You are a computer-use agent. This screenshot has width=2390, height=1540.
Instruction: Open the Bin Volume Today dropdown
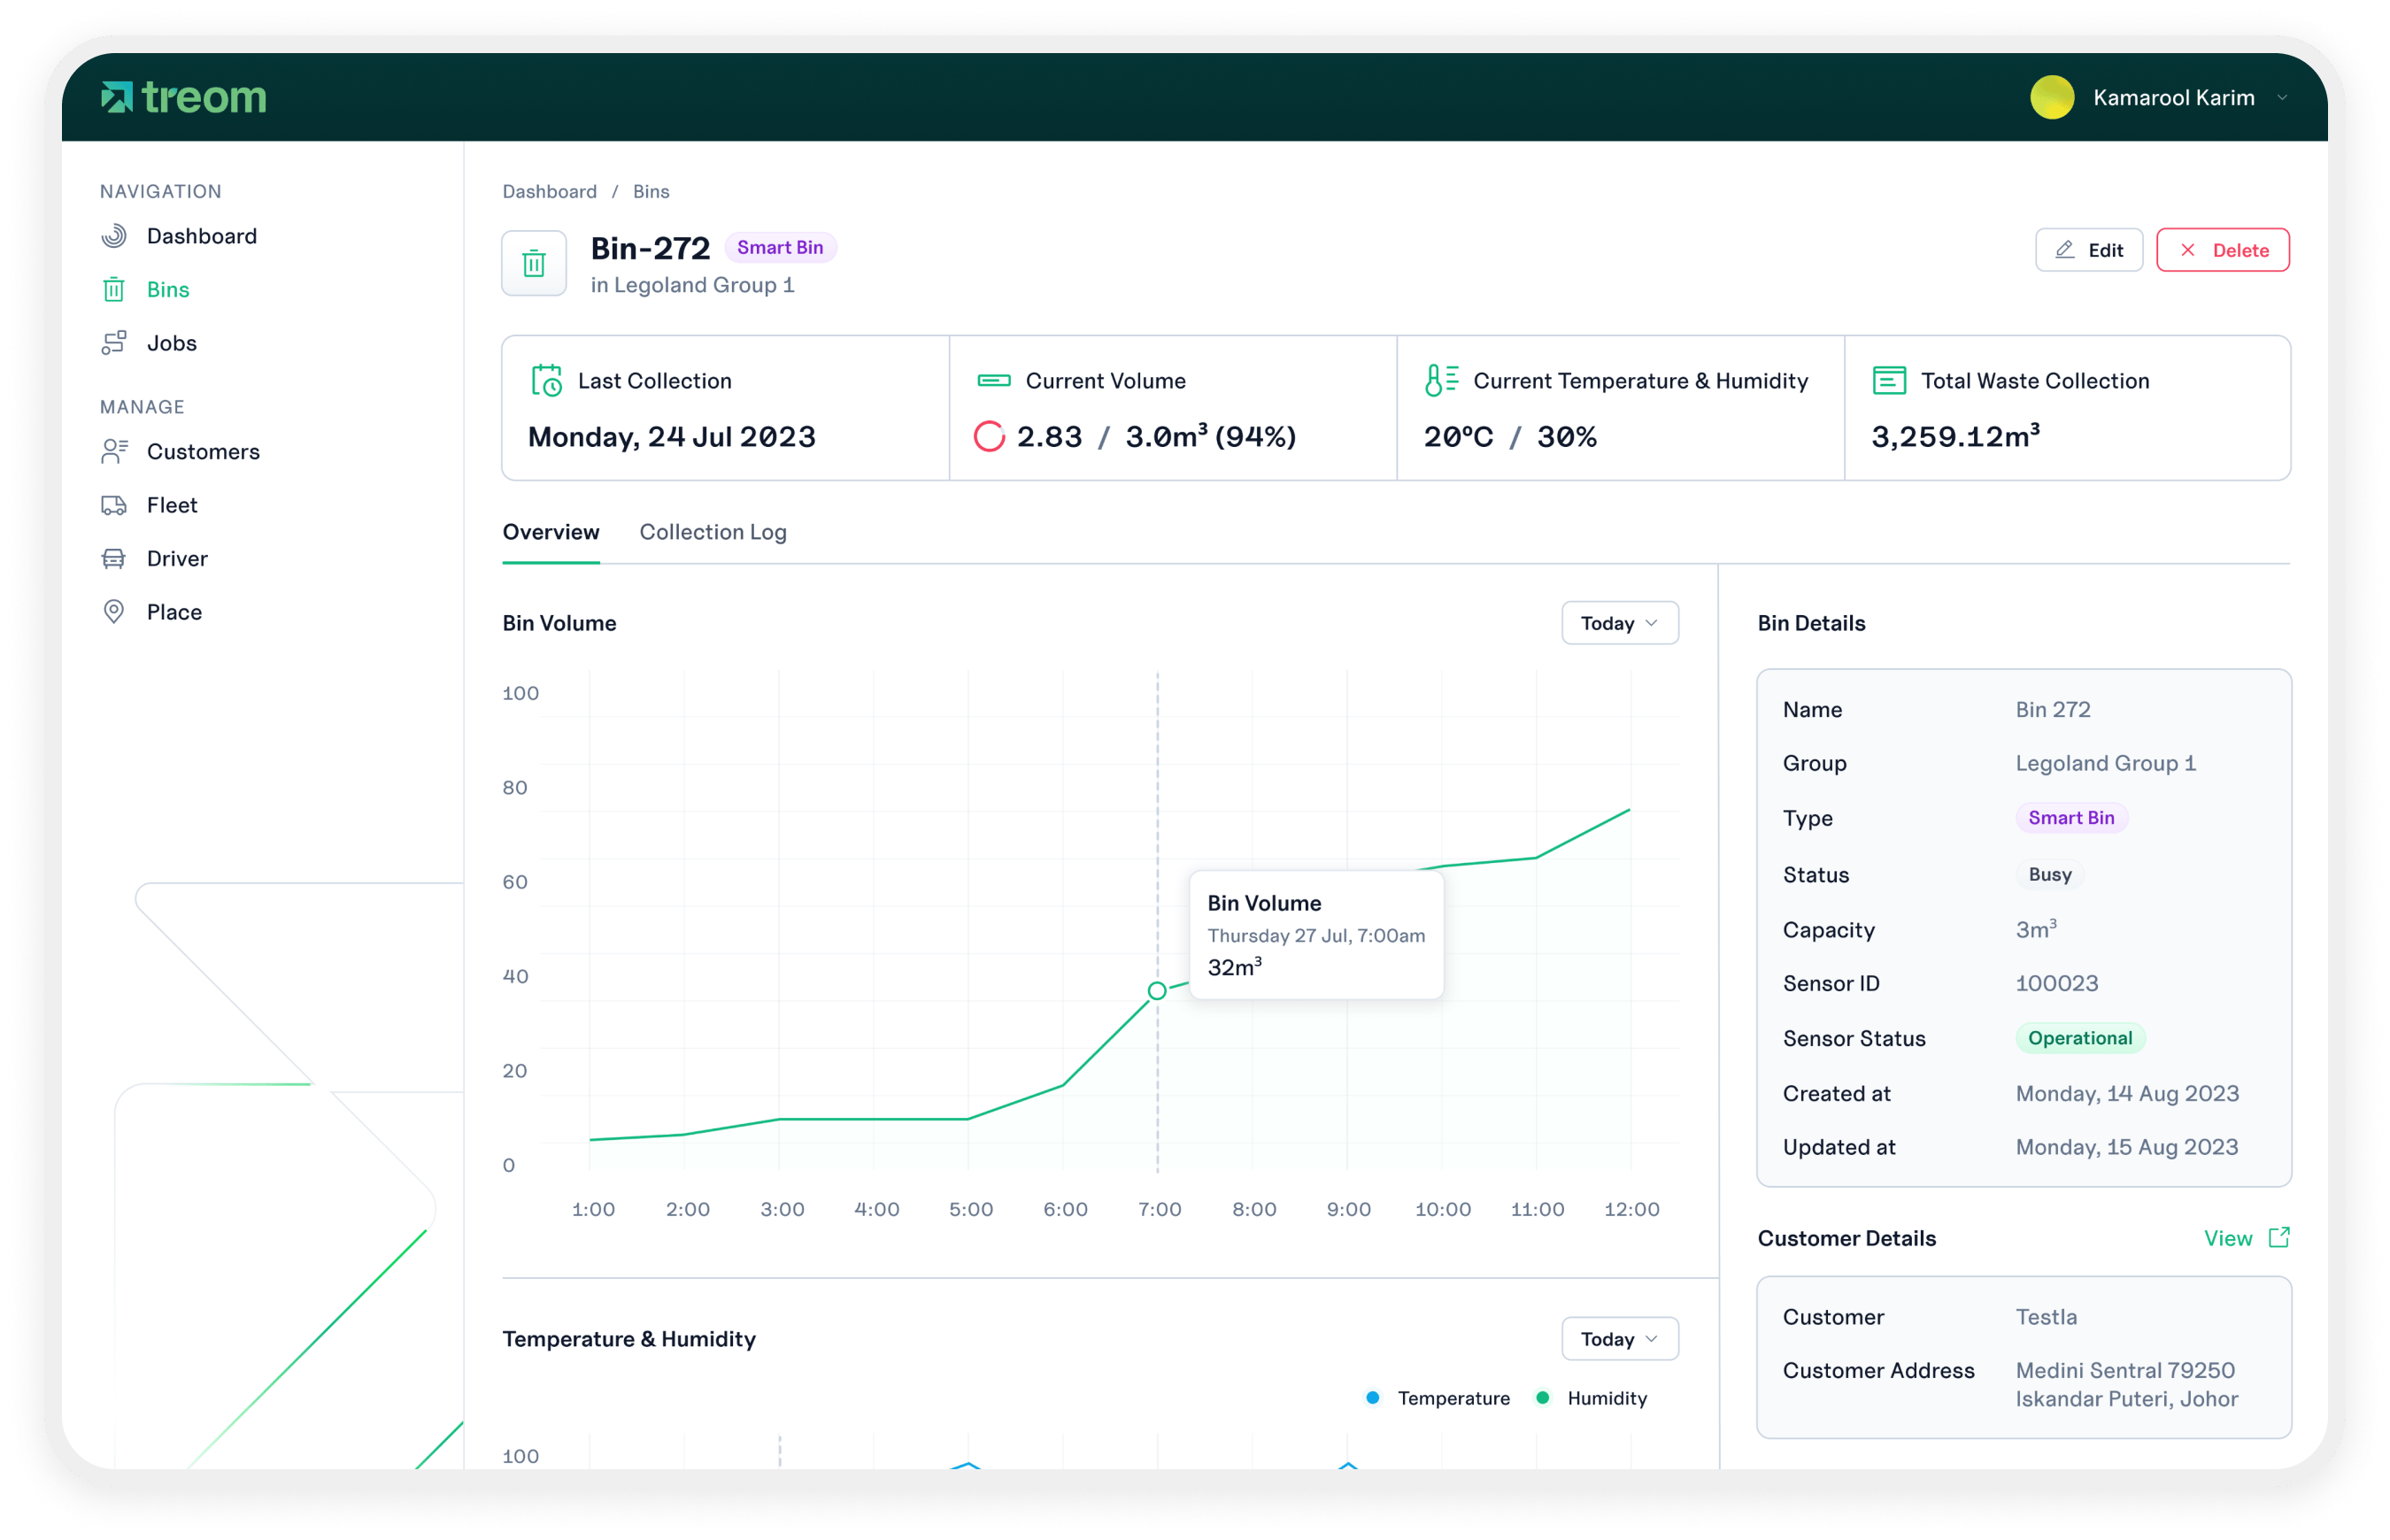pyautogui.click(x=1619, y=623)
